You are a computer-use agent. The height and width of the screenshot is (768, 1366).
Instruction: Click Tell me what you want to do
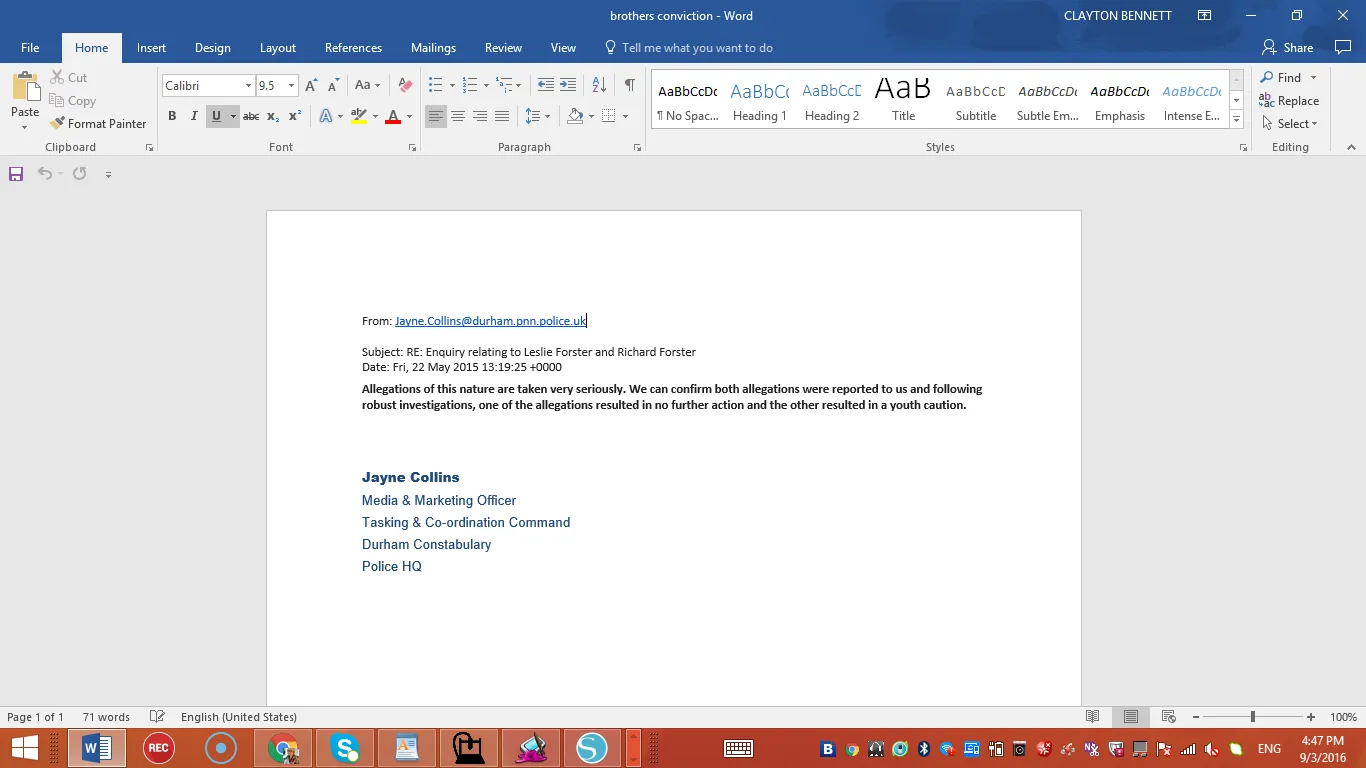(689, 47)
